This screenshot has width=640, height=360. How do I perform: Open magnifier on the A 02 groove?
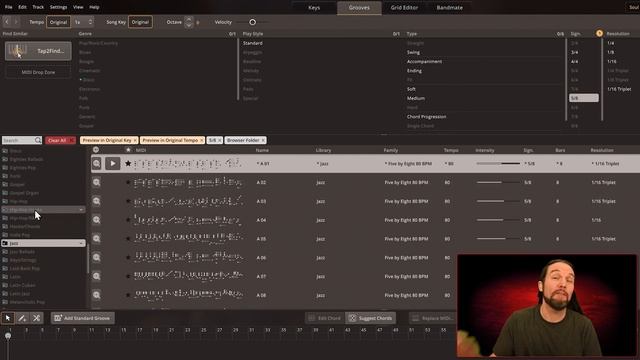point(96,182)
